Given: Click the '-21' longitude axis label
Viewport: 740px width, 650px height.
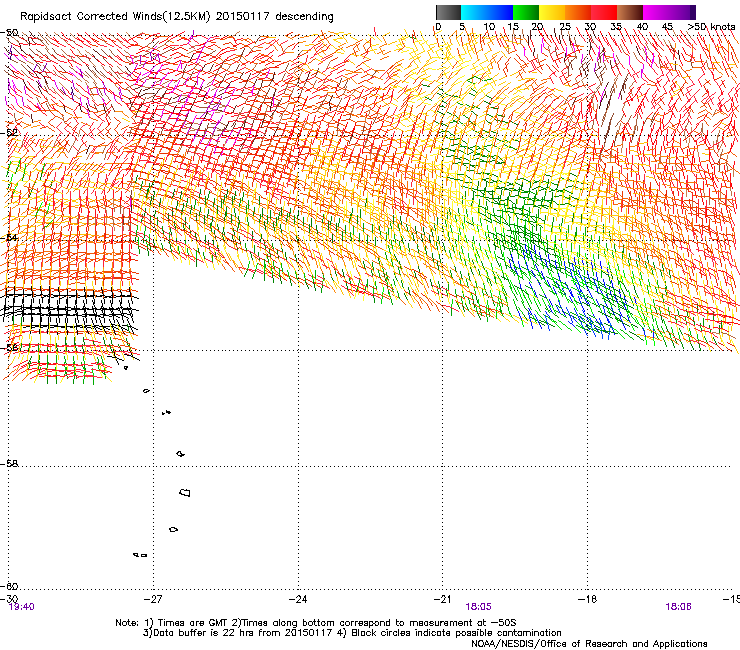Looking at the screenshot, I should click(x=442, y=599).
